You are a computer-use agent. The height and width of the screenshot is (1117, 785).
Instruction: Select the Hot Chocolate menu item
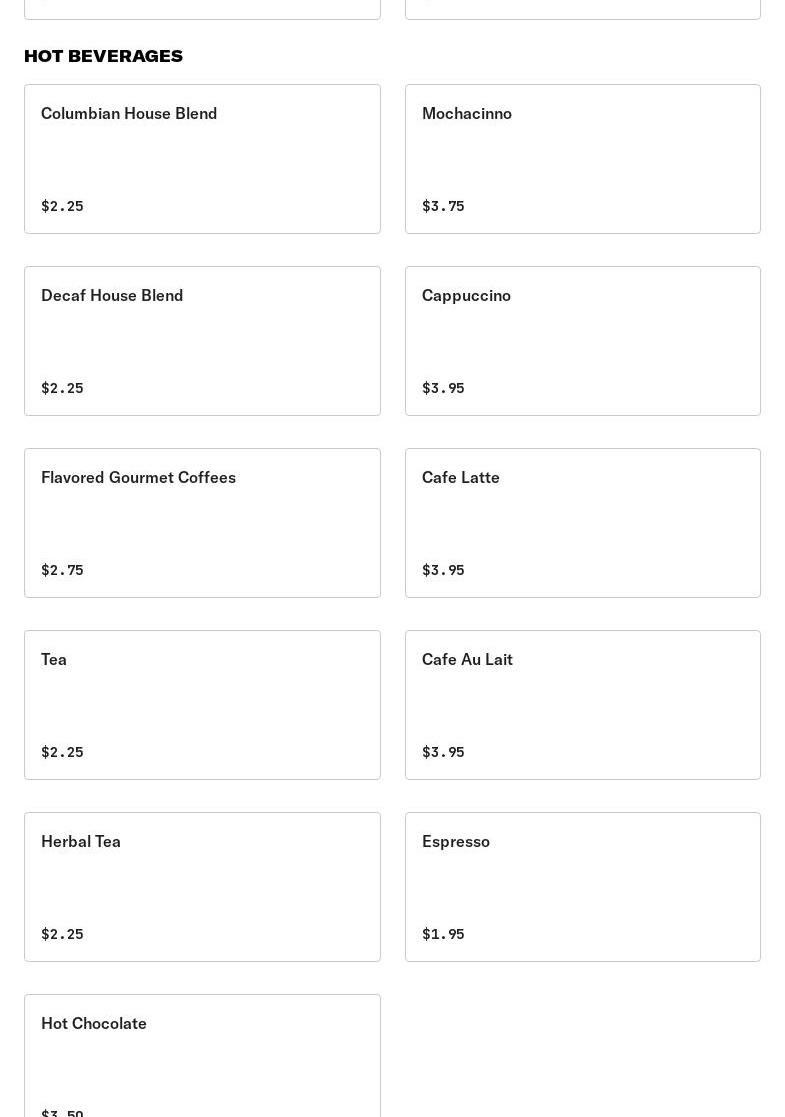(x=202, y=1055)
